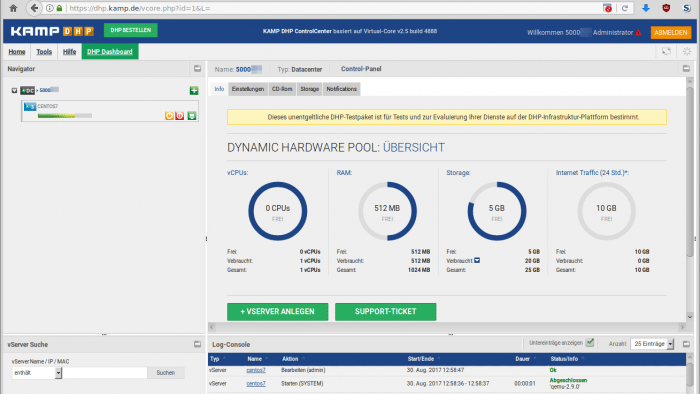This screenshot has width=700, height=394.
Task: Toggle the Untereinträge anzeigen checkbox
Action: click(x=590, y=343)
